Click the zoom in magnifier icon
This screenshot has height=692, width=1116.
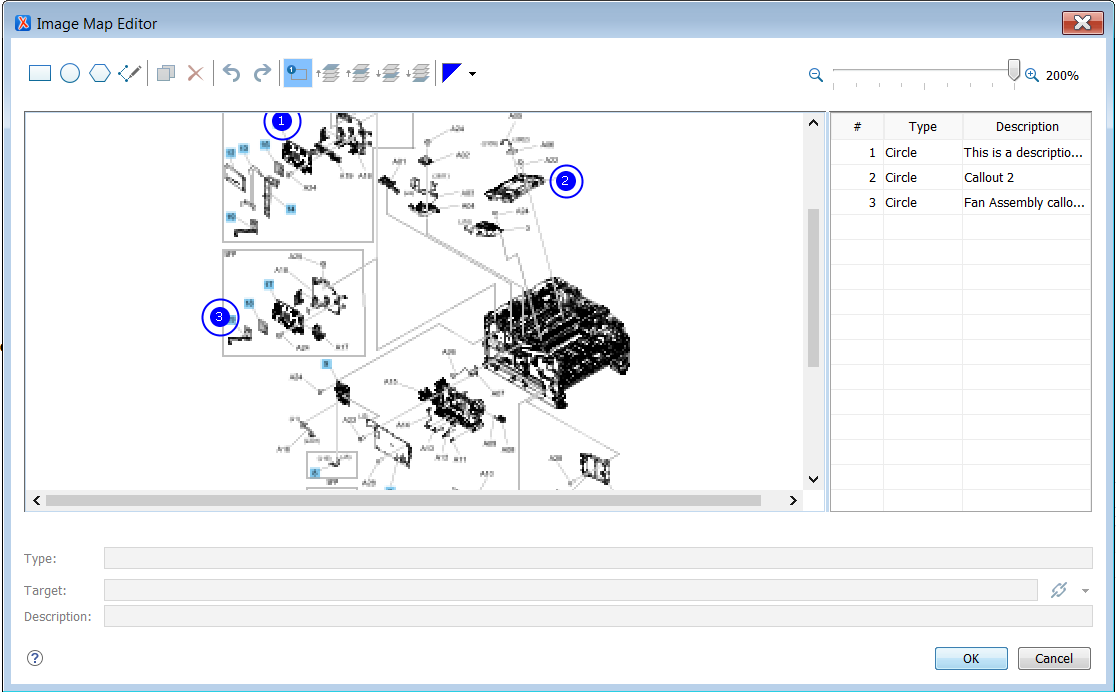coord(1032,75)
